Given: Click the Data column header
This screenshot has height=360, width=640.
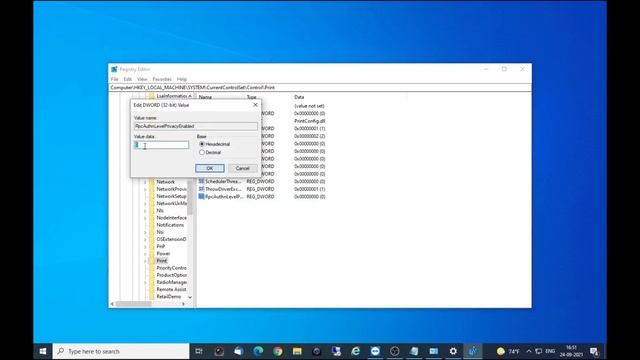Looking at the screenshot, I should click(299, 97).
